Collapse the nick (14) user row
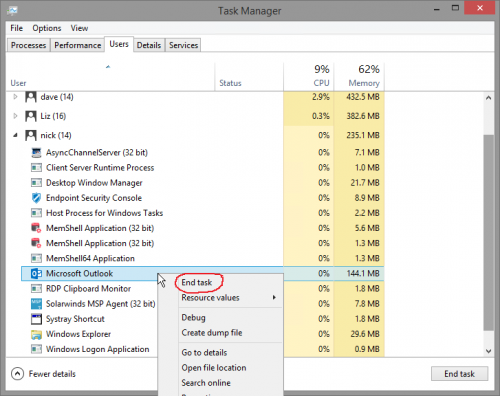This screenshot has width=500, height=396. click(15, 135)
